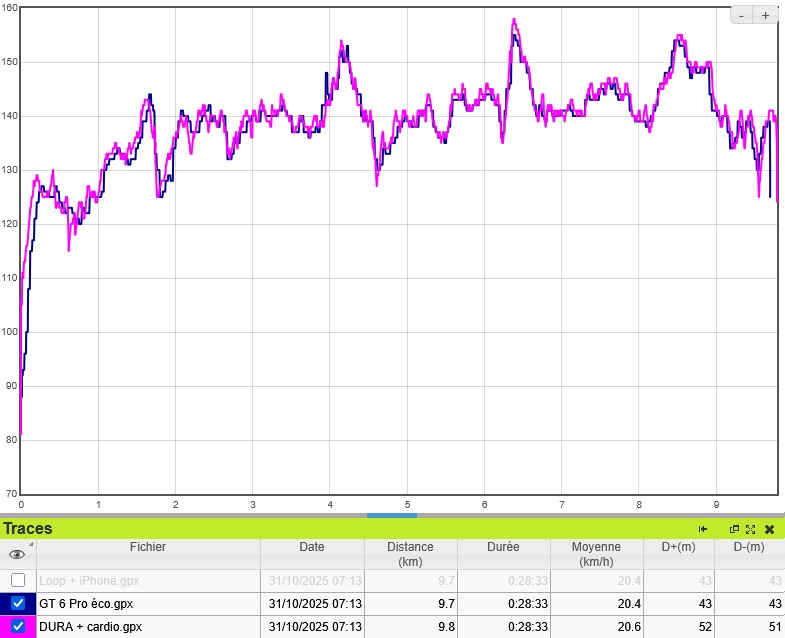Click the Moyenne (km/h) column header

596,554
